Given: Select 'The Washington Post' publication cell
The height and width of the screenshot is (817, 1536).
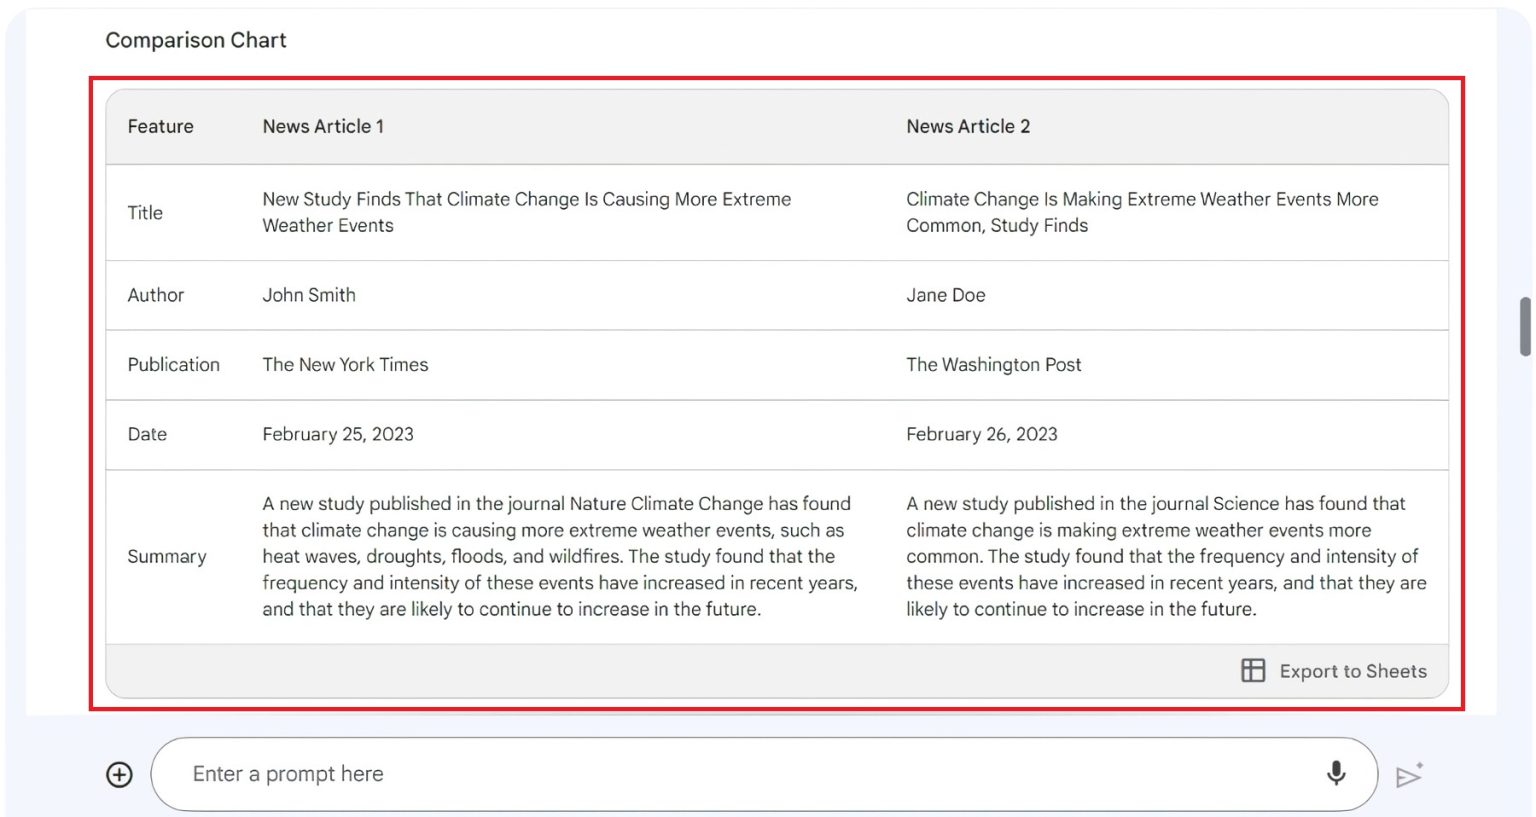Looking at the screenshot, I should 993,365.
